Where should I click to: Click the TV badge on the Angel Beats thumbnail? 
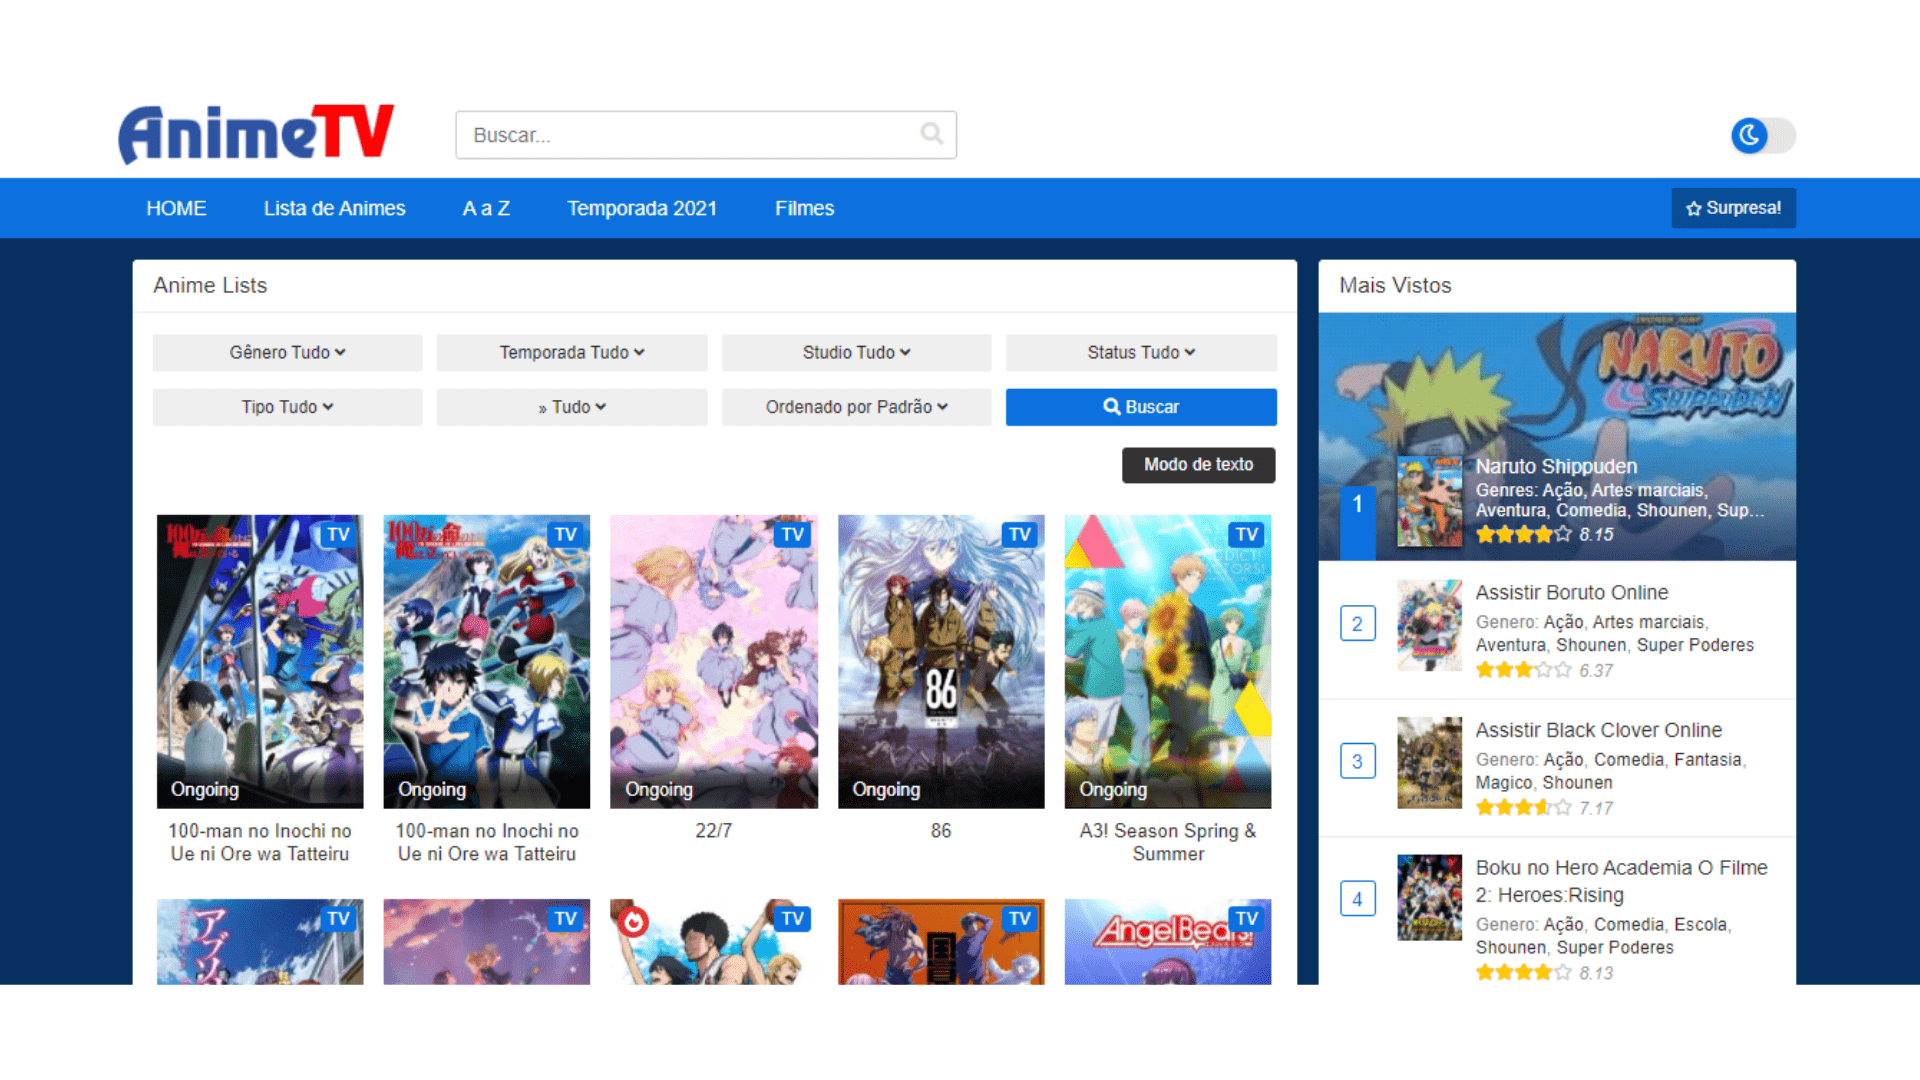pos(1246,918)
